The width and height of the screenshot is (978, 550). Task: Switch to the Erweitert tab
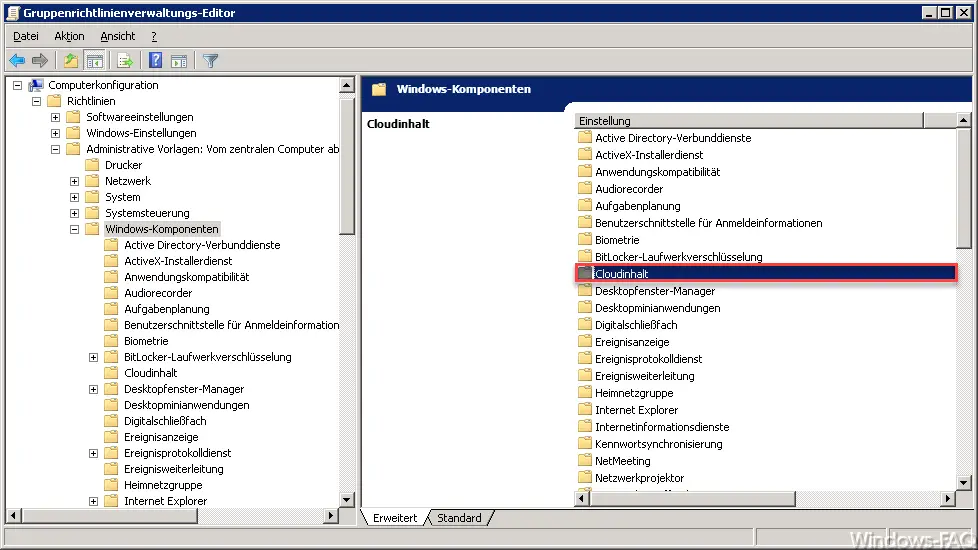tap(395, 518)
